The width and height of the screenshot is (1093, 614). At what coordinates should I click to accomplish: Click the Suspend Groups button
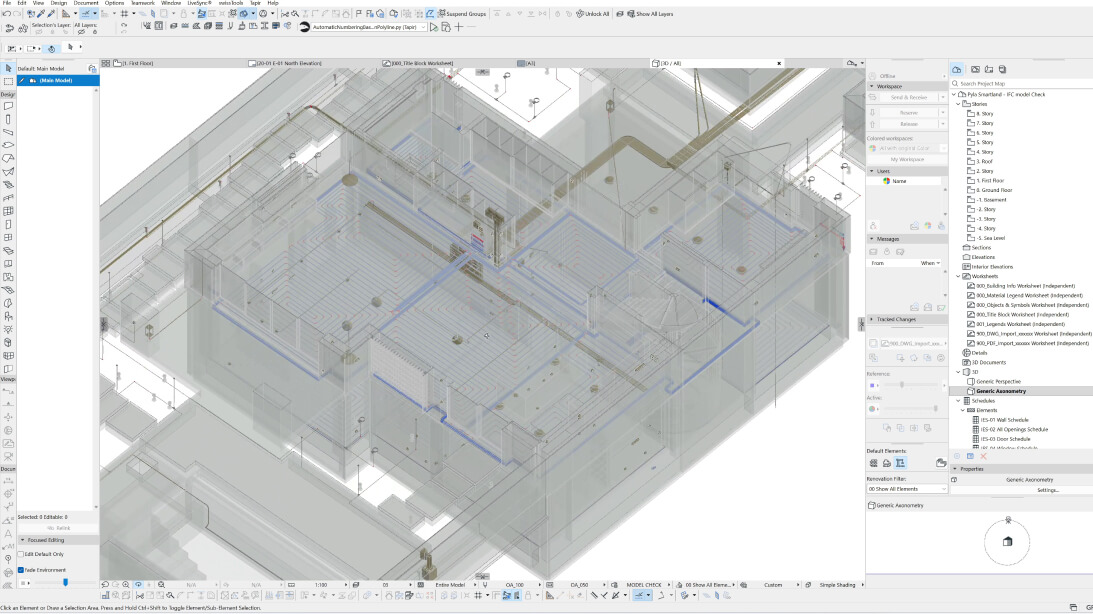click(461, 14)
